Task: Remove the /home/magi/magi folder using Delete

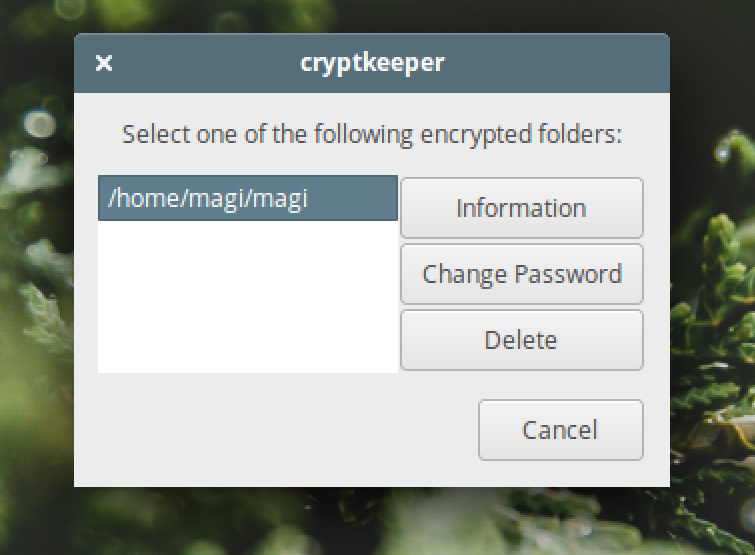Action: (521, 340)
